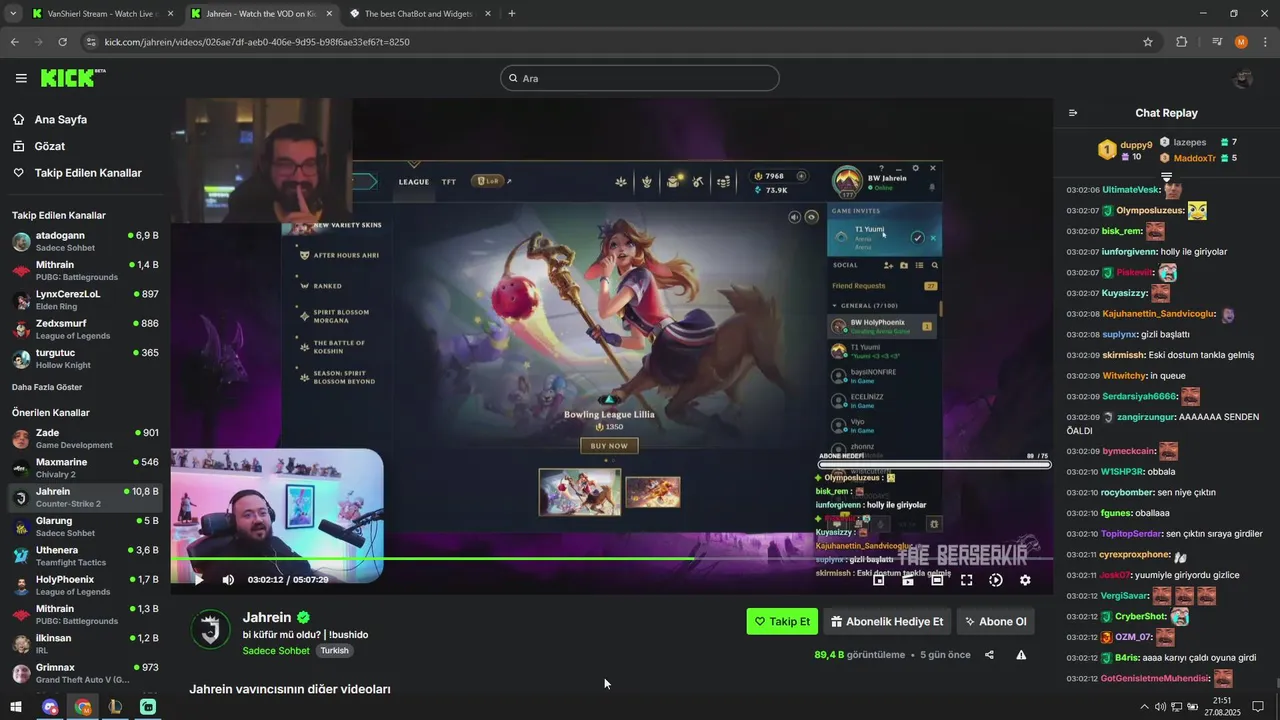Collapse the Chat Replay panel

point(1073,113)
